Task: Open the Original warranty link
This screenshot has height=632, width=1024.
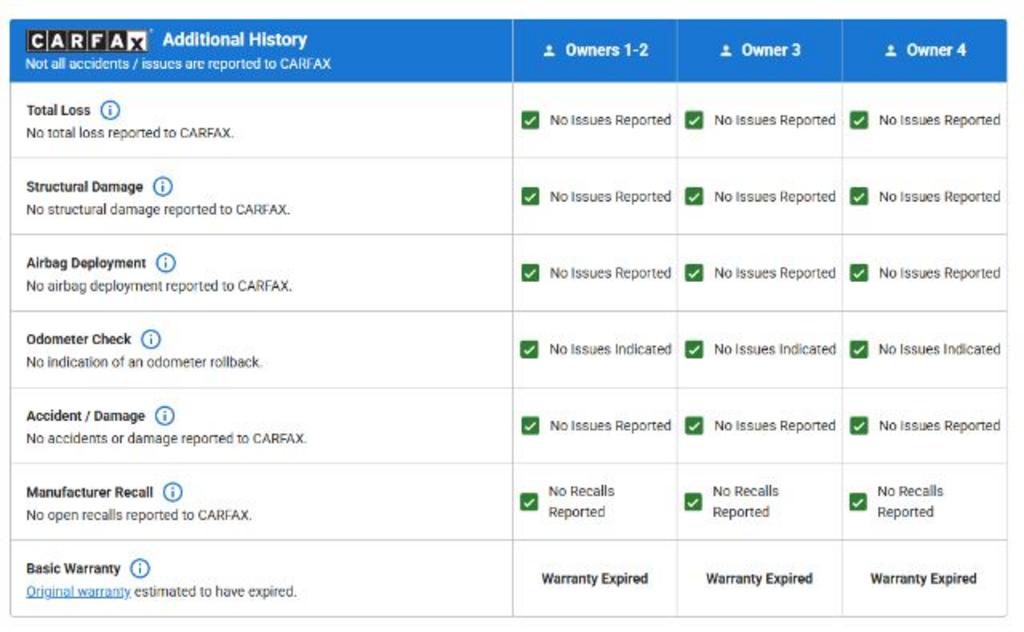Action: pyautogui.click(x=78, y=592)
